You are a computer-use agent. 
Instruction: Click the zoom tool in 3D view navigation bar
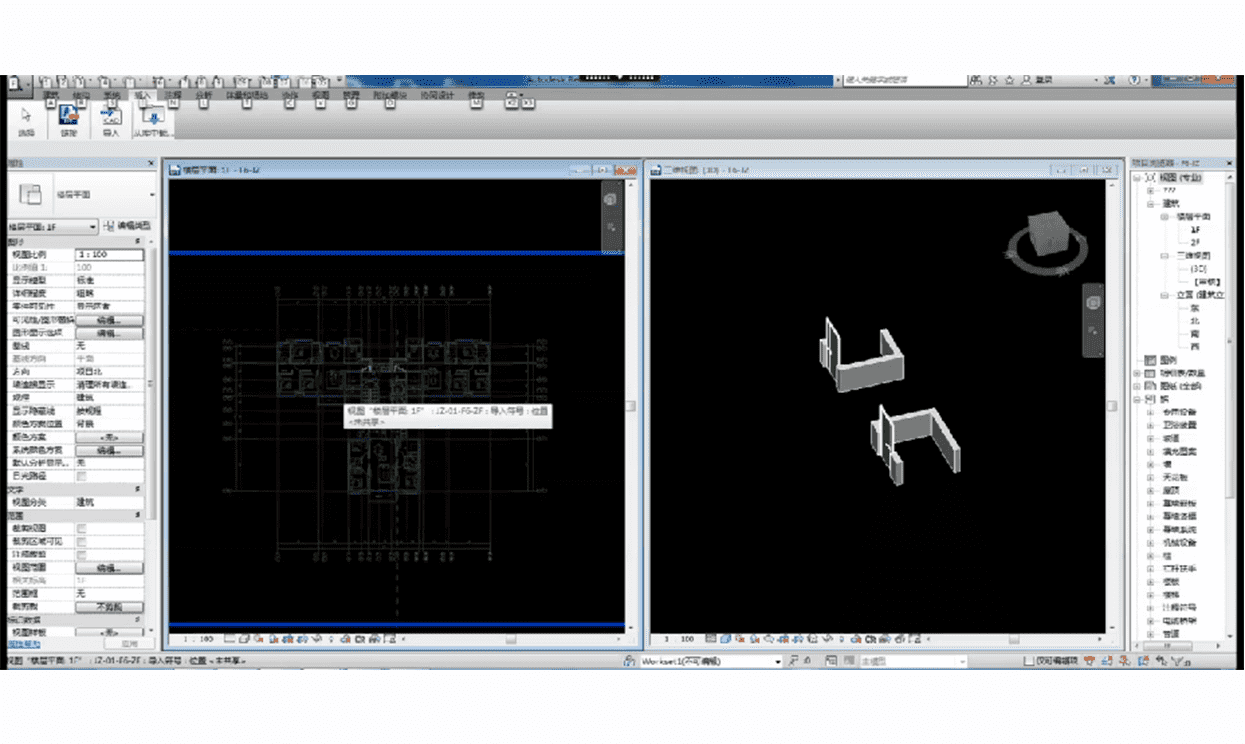pos(1093,329)
